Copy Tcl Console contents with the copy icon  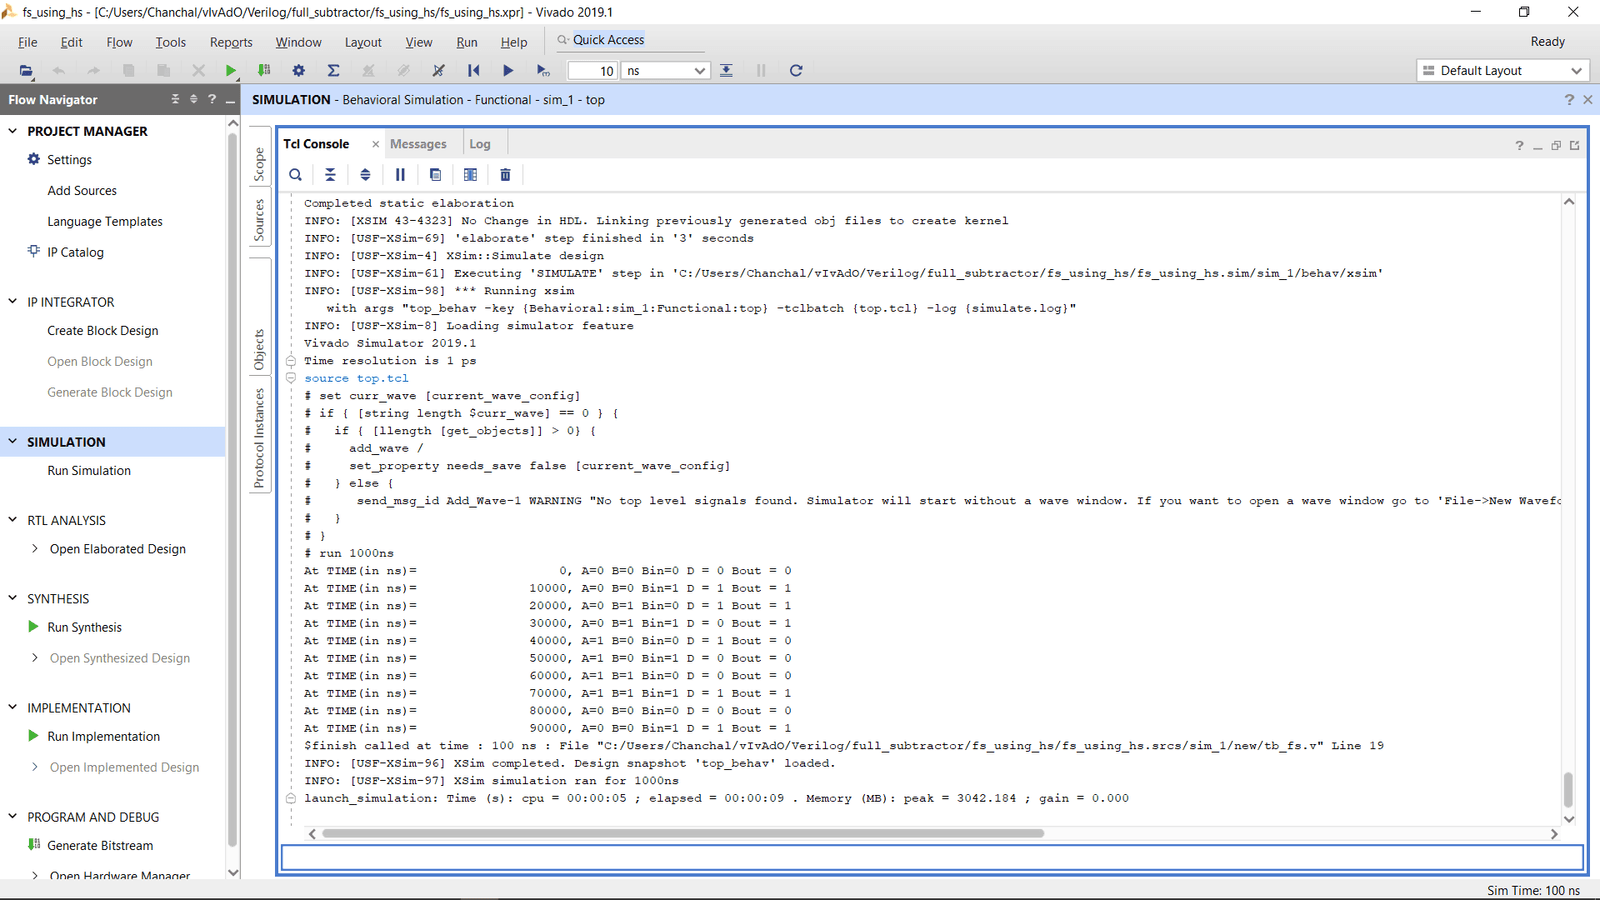(x=435, y=175)
